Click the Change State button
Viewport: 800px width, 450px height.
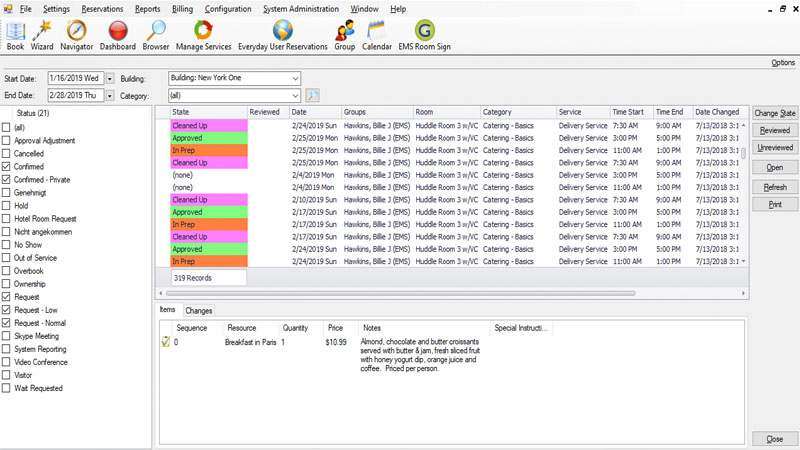coord(774,113)
